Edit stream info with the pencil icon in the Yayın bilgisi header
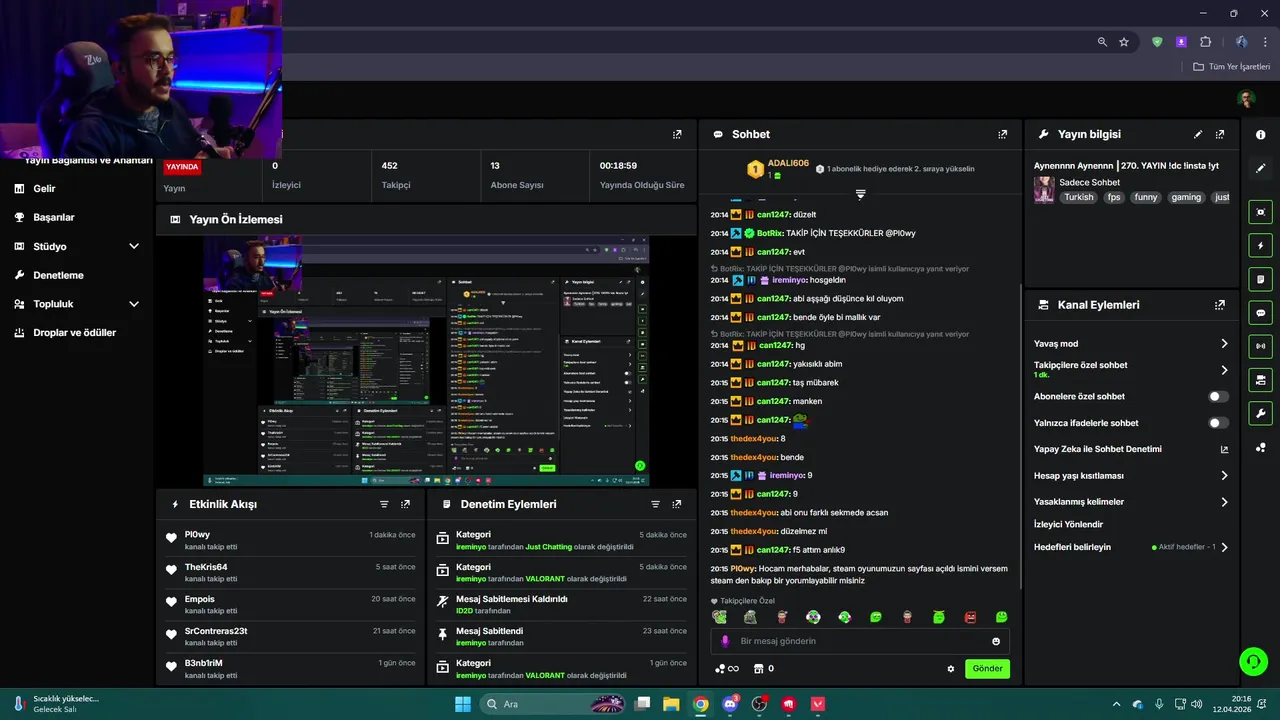Viewport: 1280px width, 720px height. pos(1198,134)
